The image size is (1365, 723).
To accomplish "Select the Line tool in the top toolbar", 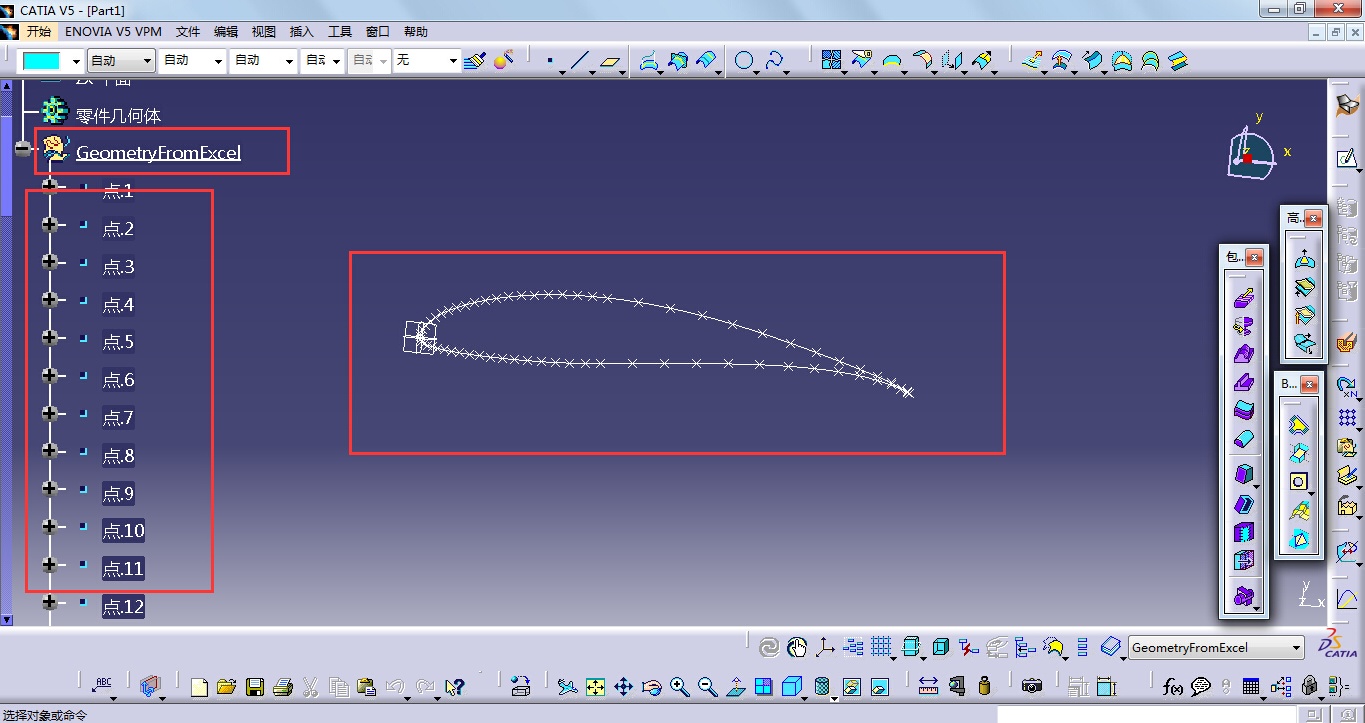I will 578,61.
